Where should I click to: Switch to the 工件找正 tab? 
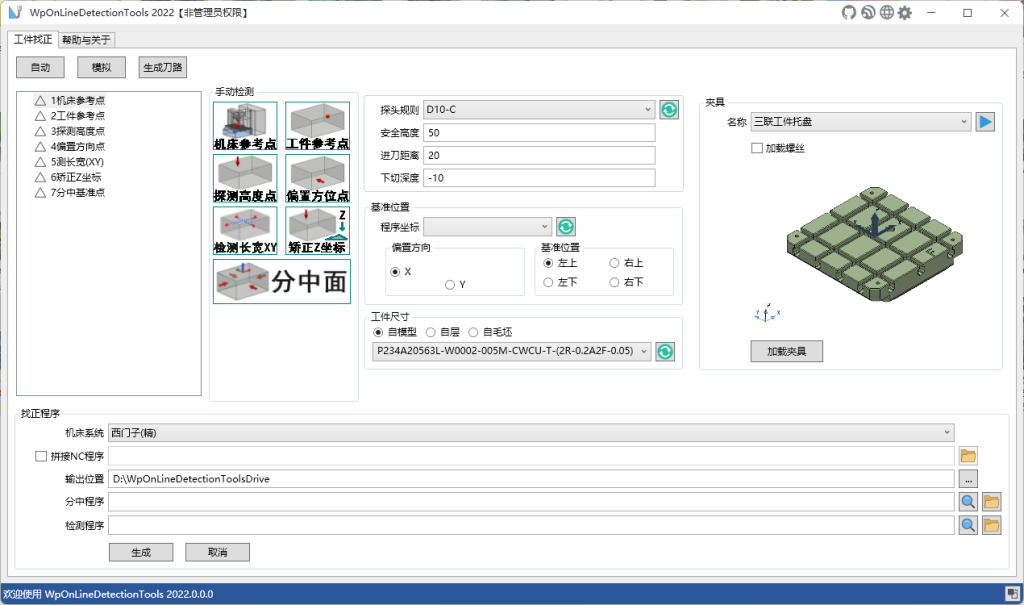(x=33, y=39)
